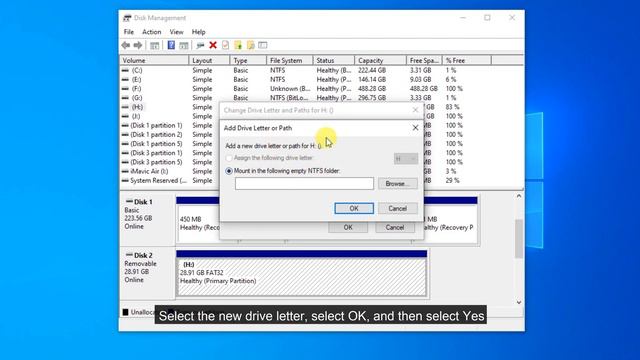Viewport: 640px width, 360px height.
Task: Click OK in Add Drive Letter dialog
Action: click(x=354, y=208)
